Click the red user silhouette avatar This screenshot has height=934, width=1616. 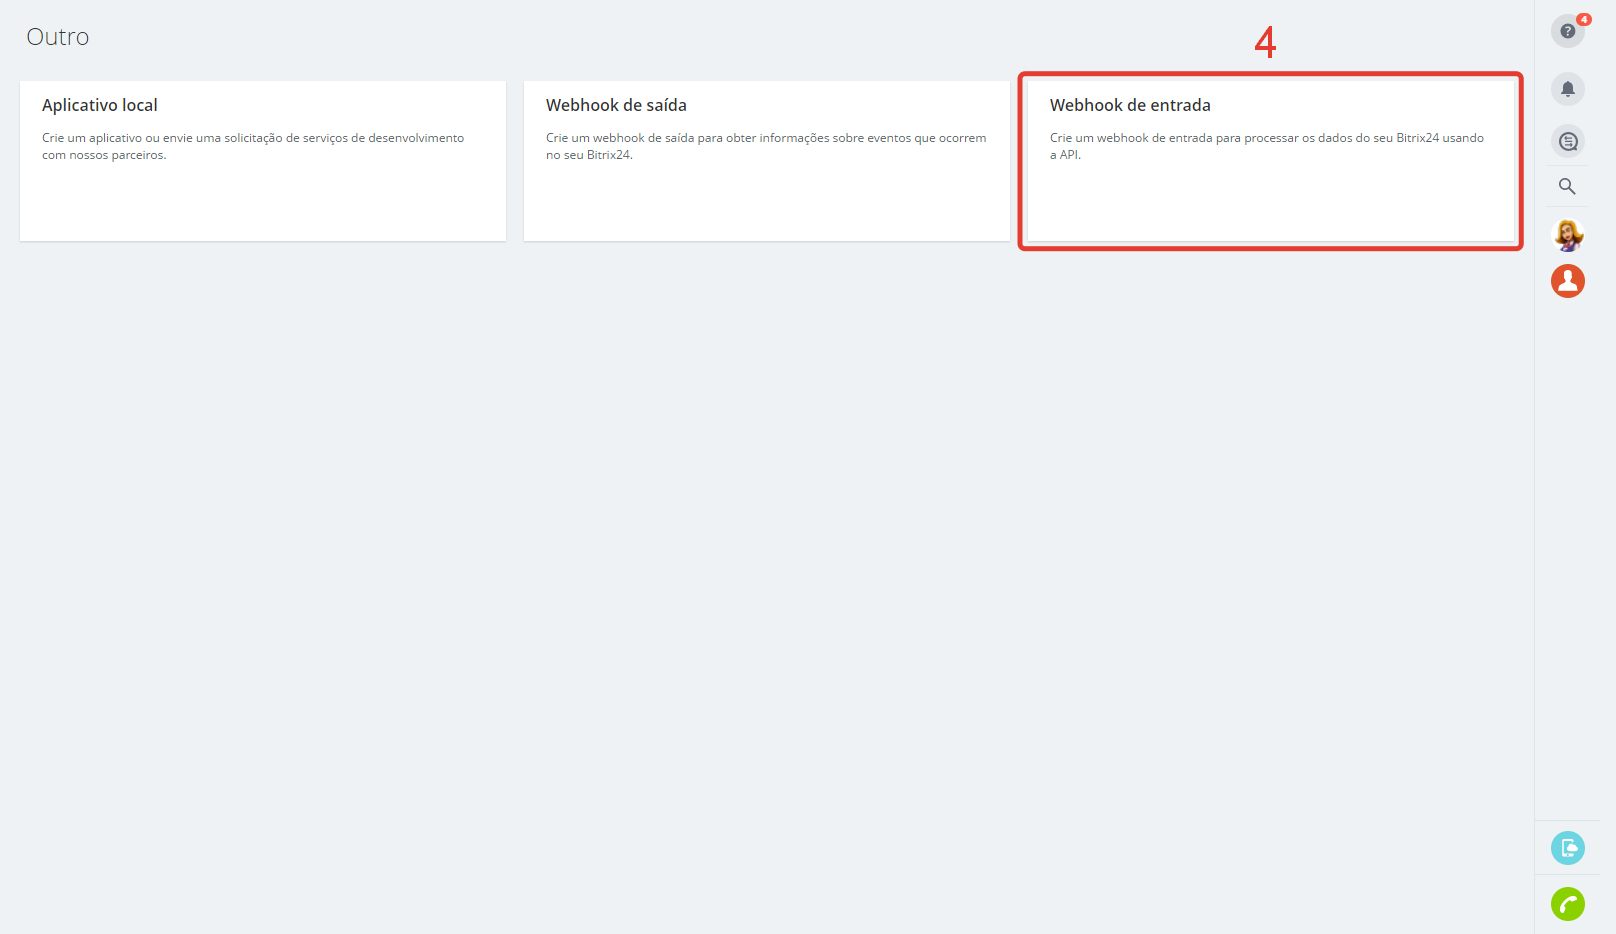[x=1567, y=281]
